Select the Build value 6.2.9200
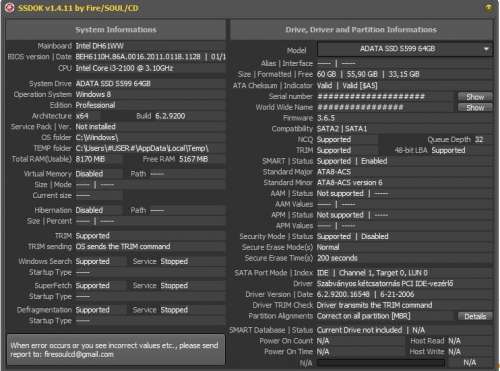500x371 pixels. pos(170,116)
